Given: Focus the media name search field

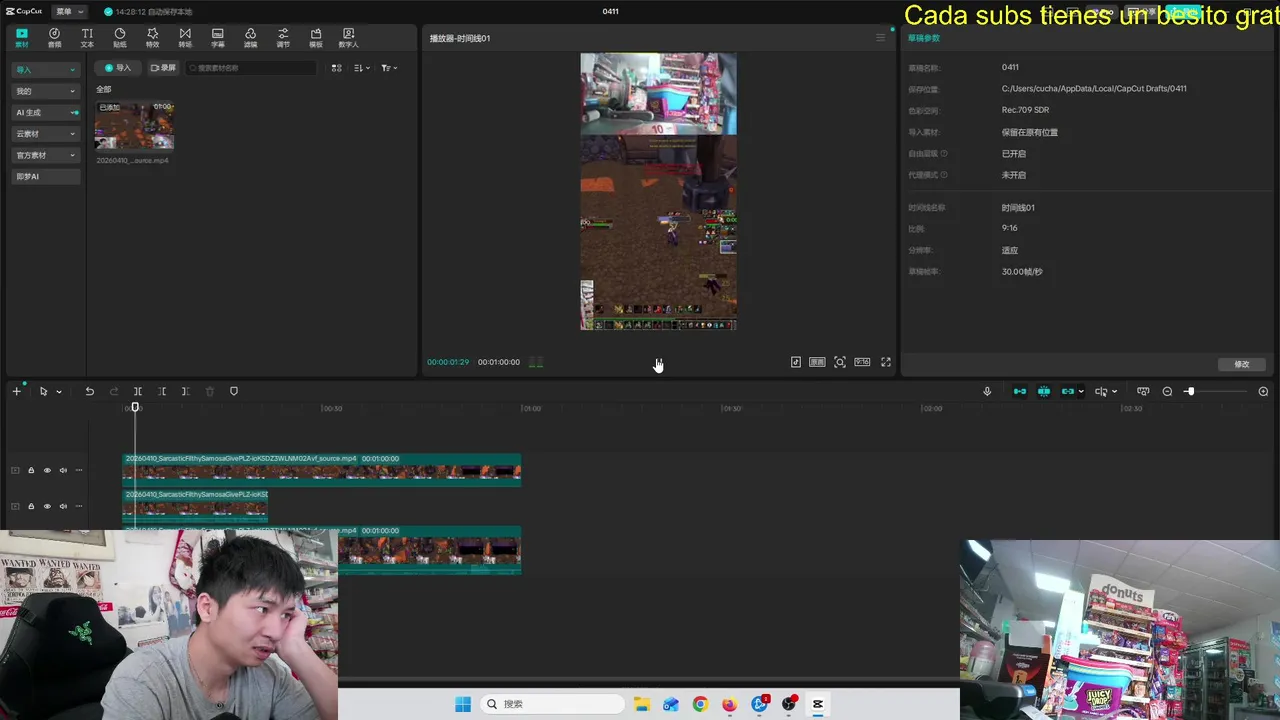Looking at the screenshot, I should [251, 68].
